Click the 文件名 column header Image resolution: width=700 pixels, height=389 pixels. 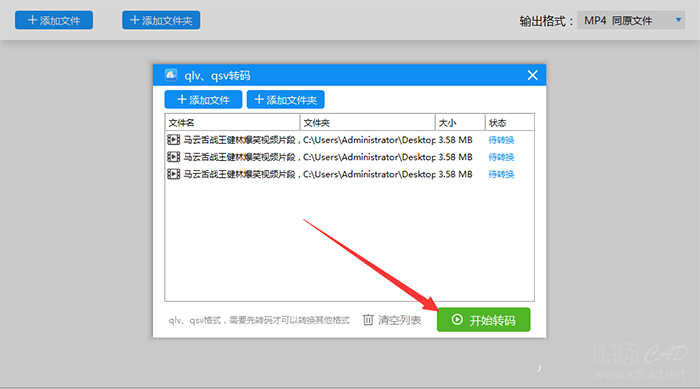232,122
